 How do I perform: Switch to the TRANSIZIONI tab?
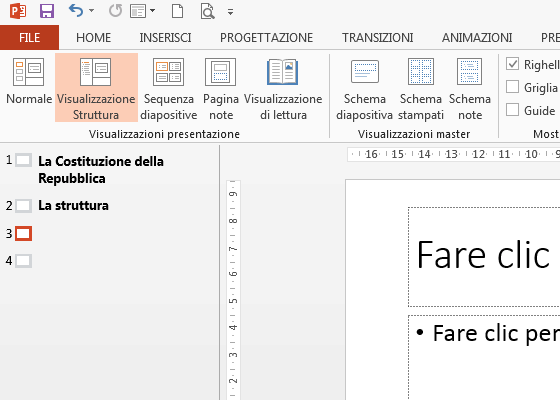pyautogui.click(x=378, y=38)
